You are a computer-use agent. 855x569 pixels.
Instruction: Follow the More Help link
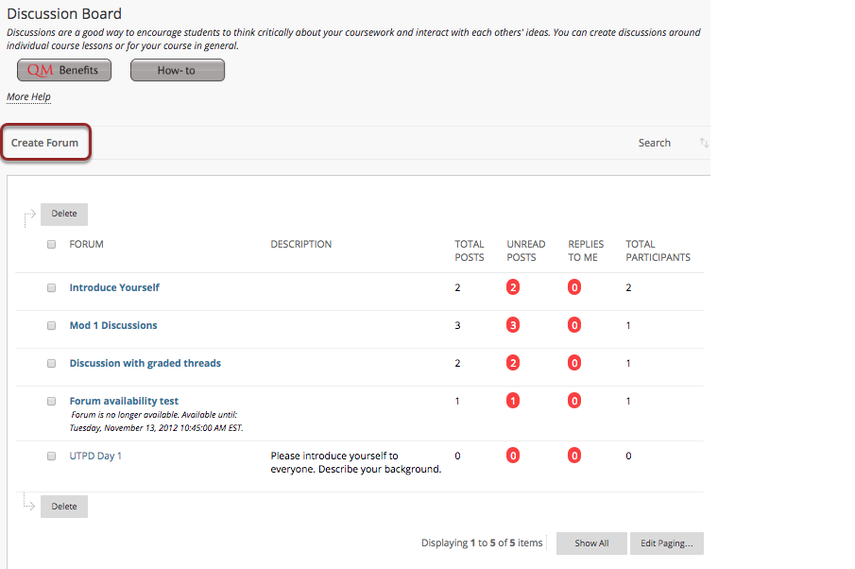tap(28, 97)
